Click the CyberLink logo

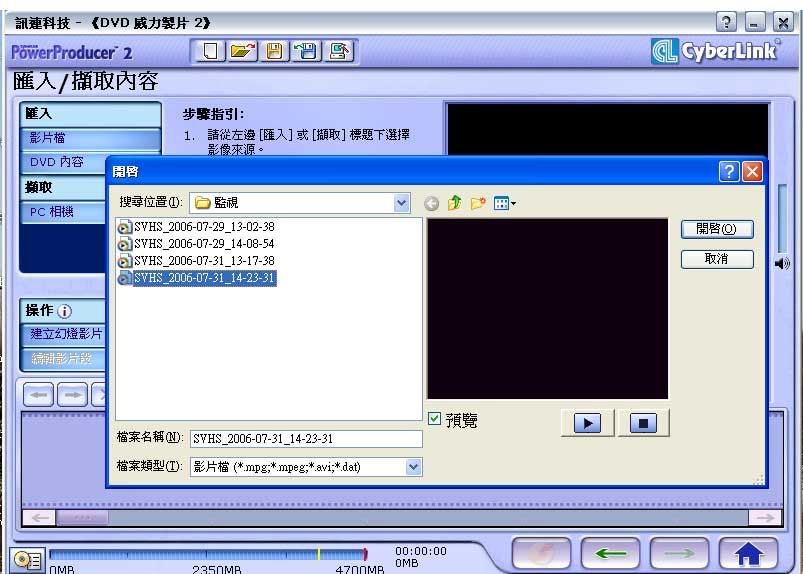click(x=714, y=51)
